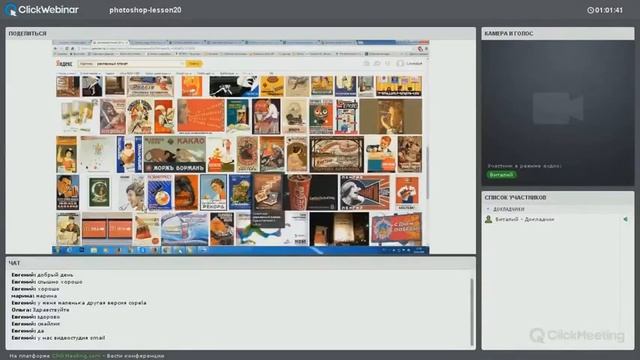This screenshot has width=640, height=360.
Task: Collapse the Докладчики group in the participant list
Action: [488, 209]
